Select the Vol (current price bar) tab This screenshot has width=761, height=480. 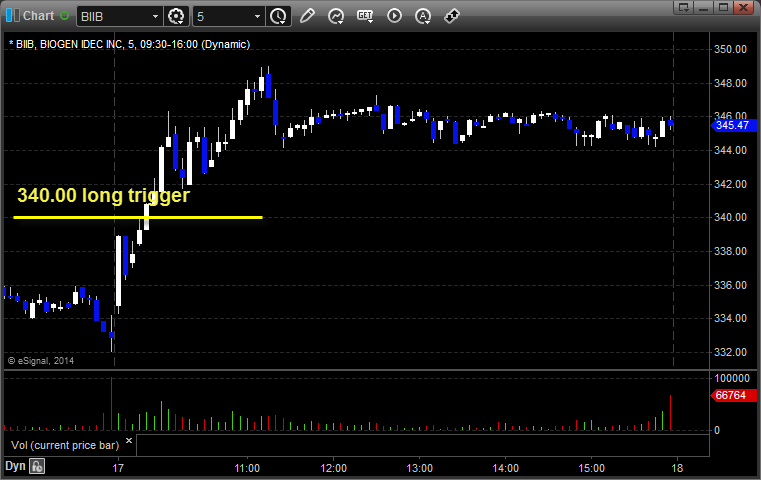[x=65, y=445]
